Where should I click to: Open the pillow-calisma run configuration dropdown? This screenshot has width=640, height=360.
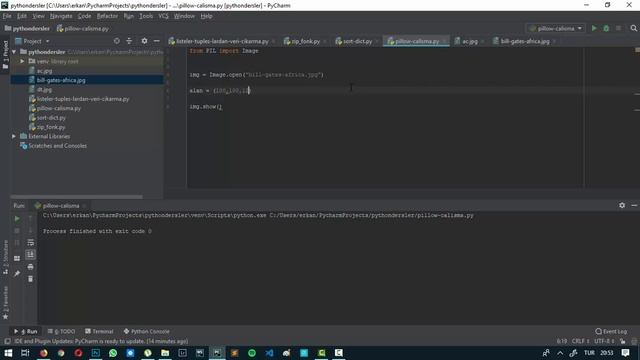(556, 28)
